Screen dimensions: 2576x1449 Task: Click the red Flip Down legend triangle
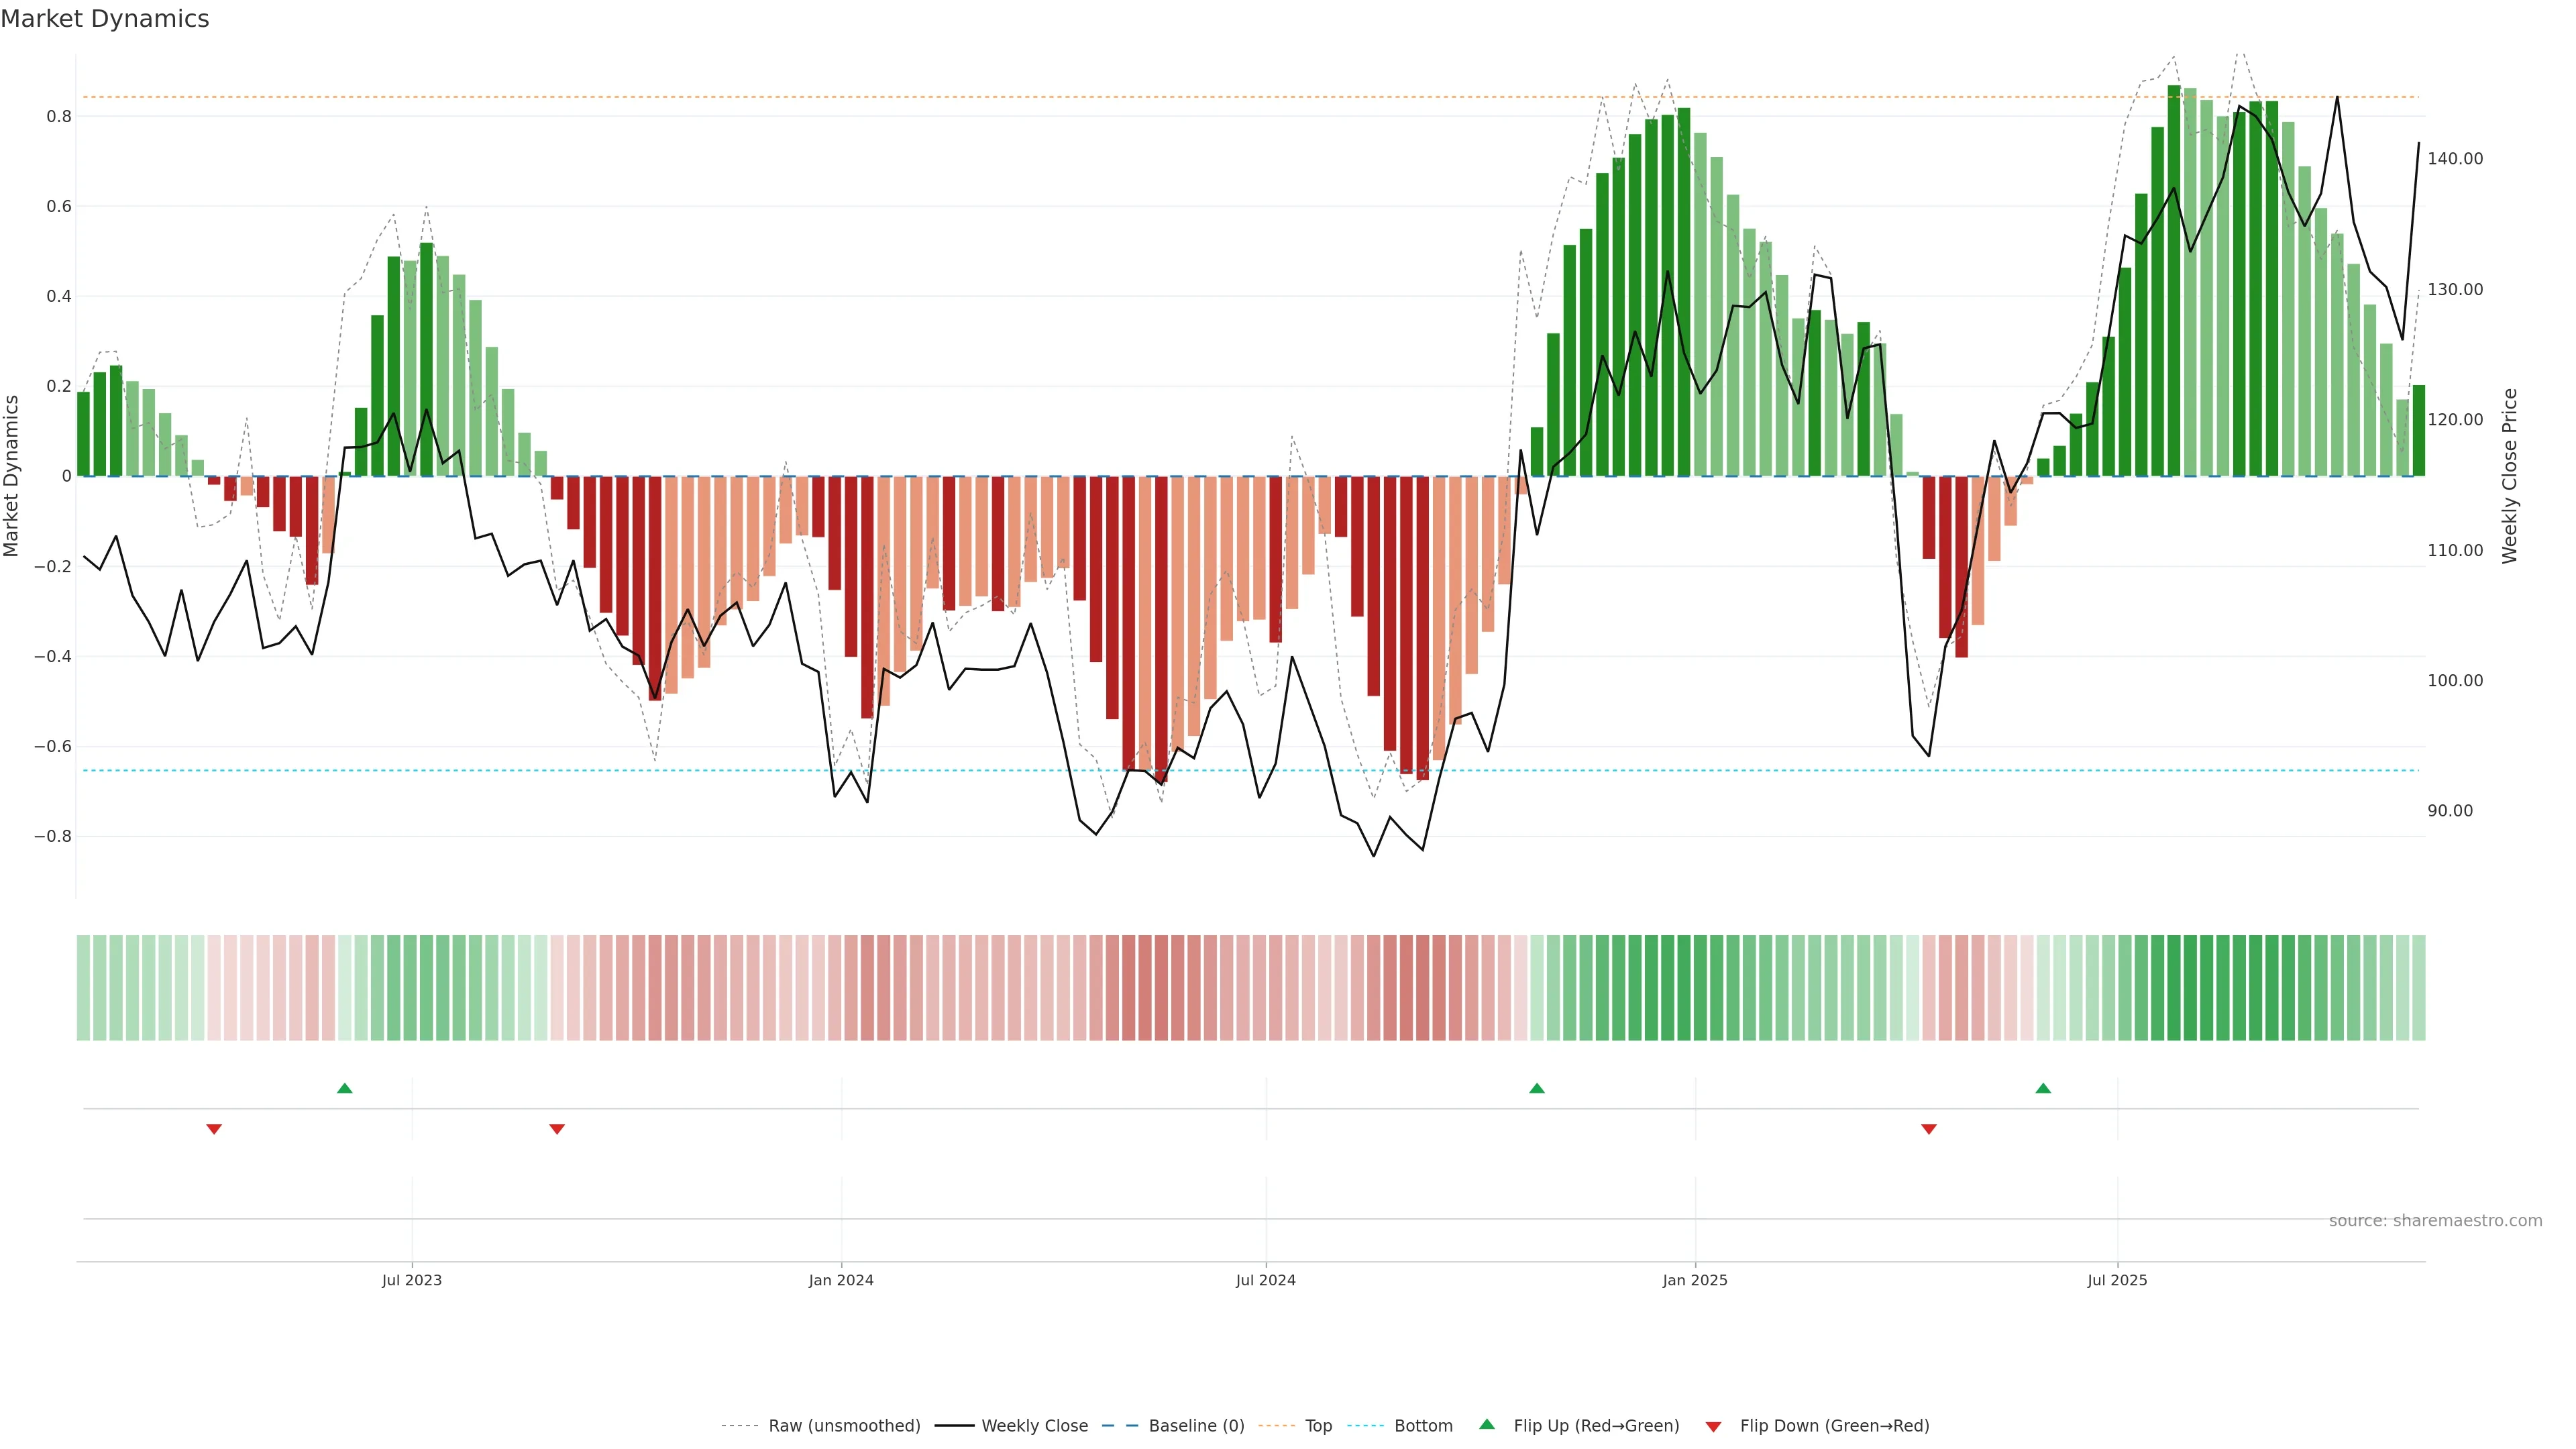1713,1426
